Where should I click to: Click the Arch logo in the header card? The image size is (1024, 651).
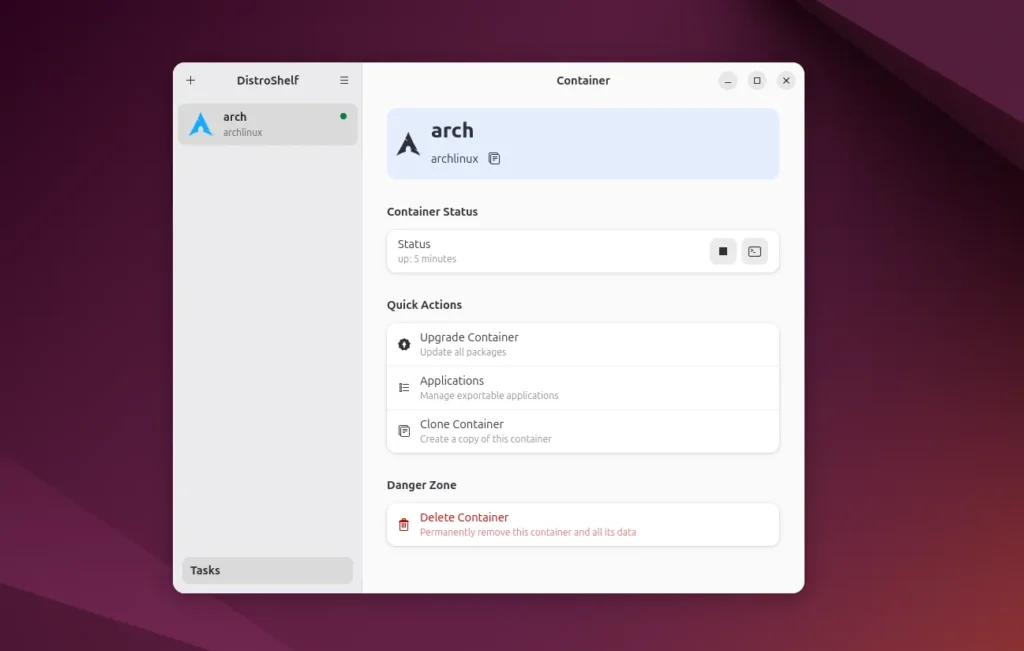(x=408, y=144)
